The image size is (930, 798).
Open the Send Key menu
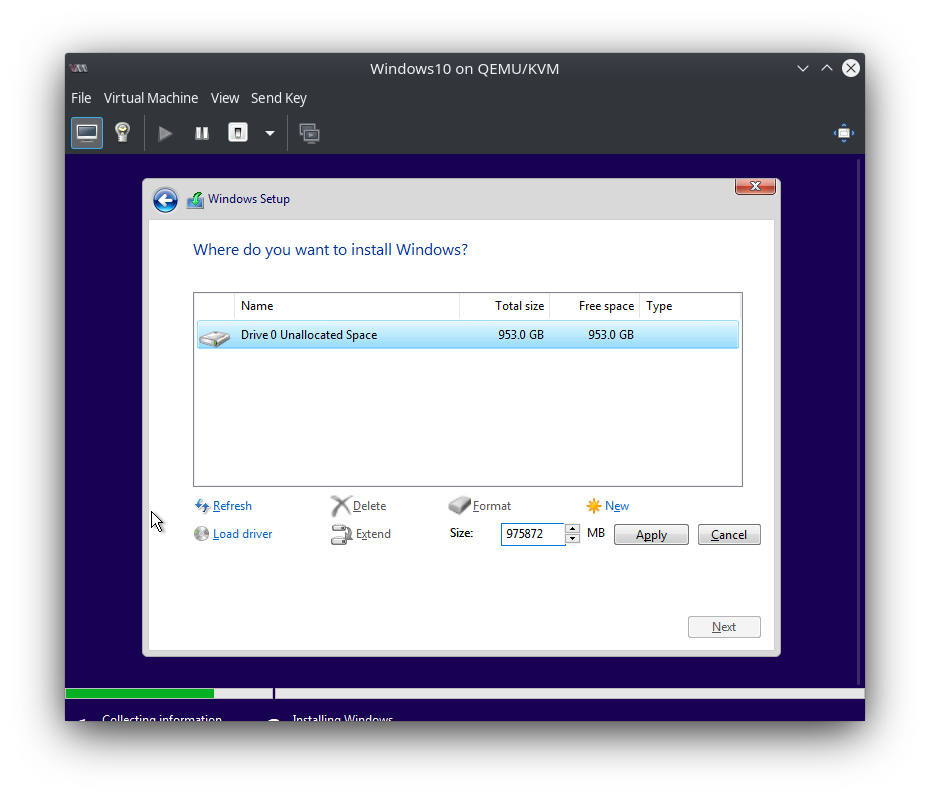point(279,98)
